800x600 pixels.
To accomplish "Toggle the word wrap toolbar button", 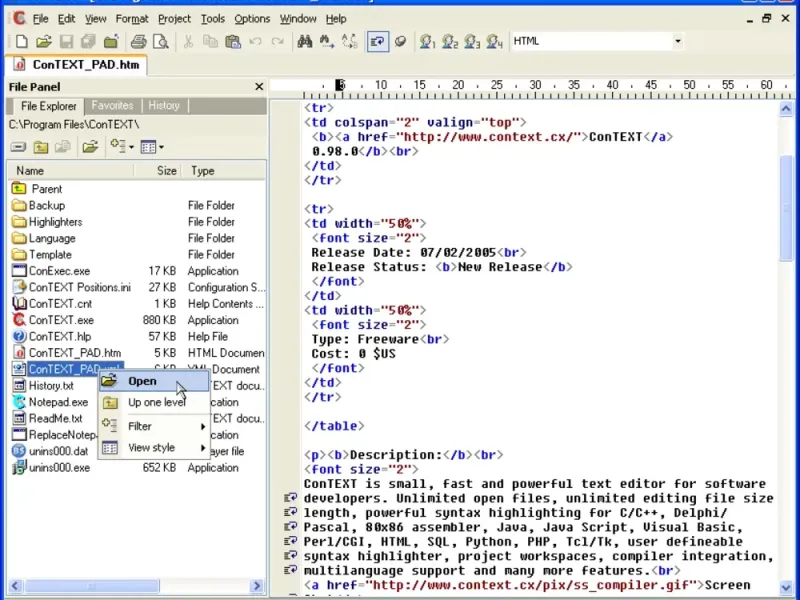I will coord(377,41).
